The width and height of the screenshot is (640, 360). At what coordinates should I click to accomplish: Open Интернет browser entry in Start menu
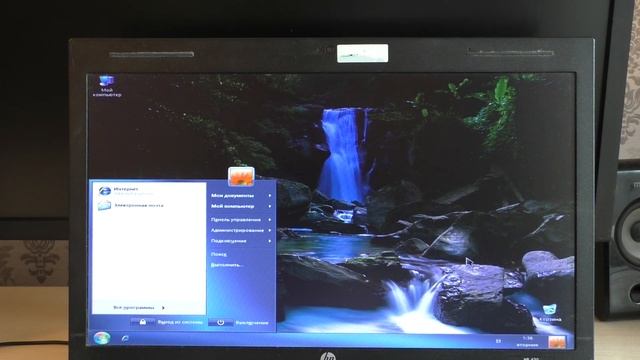tap(125, 191)
